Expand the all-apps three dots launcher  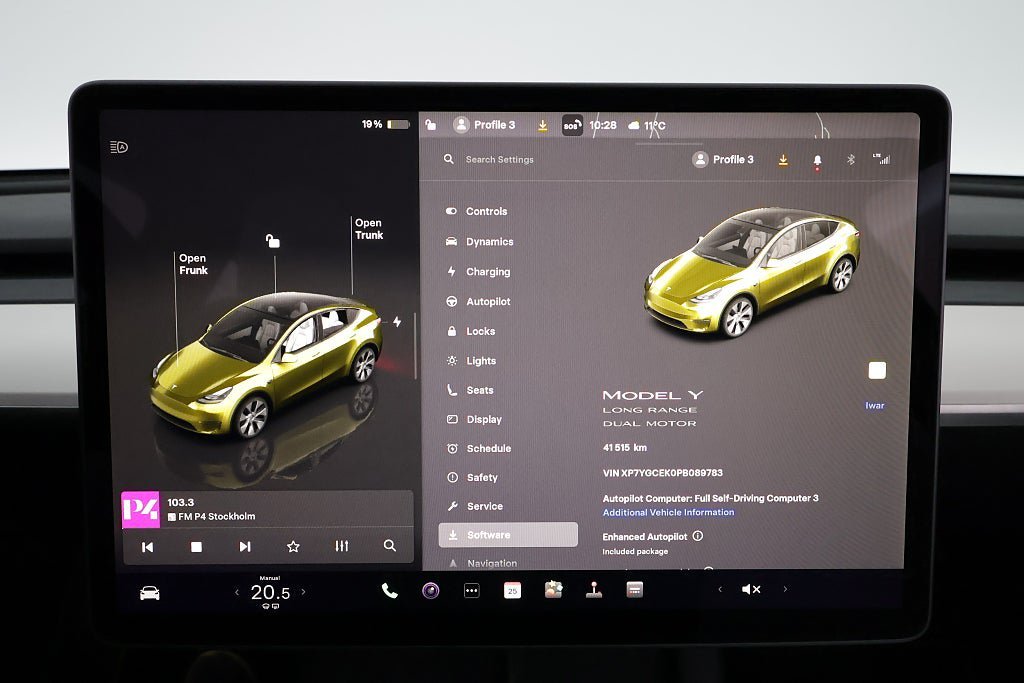pyautogui.click(x=472, y=590)
